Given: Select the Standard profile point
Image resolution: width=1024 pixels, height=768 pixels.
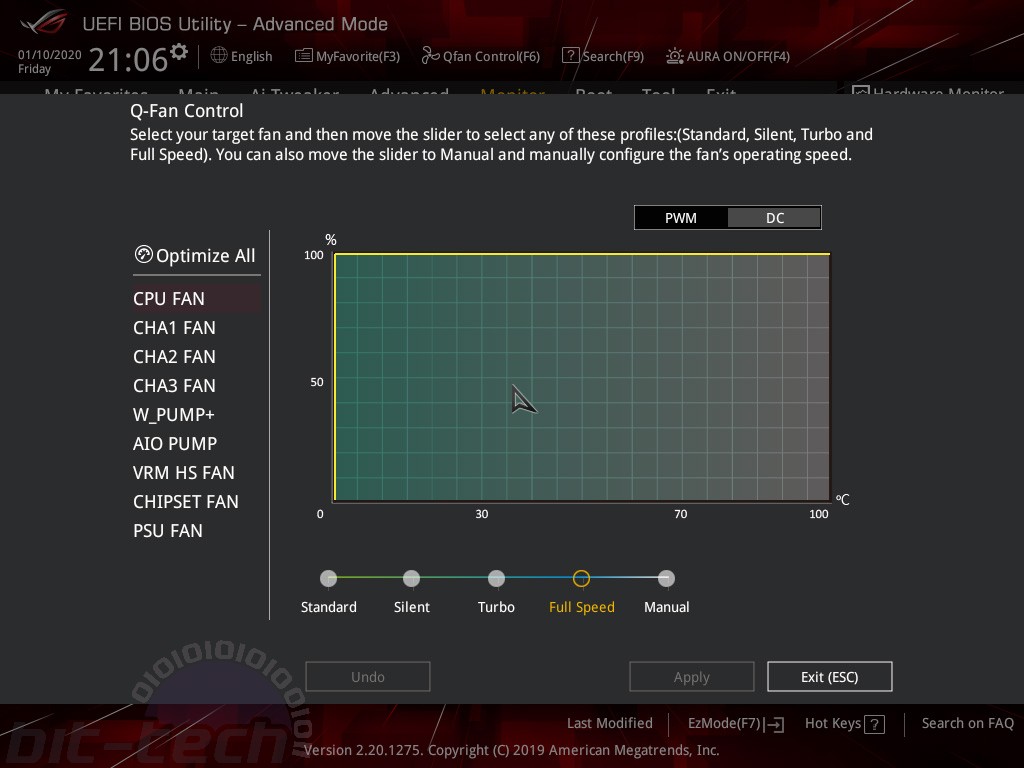Looking at the screenshot, I should point(328,578).
